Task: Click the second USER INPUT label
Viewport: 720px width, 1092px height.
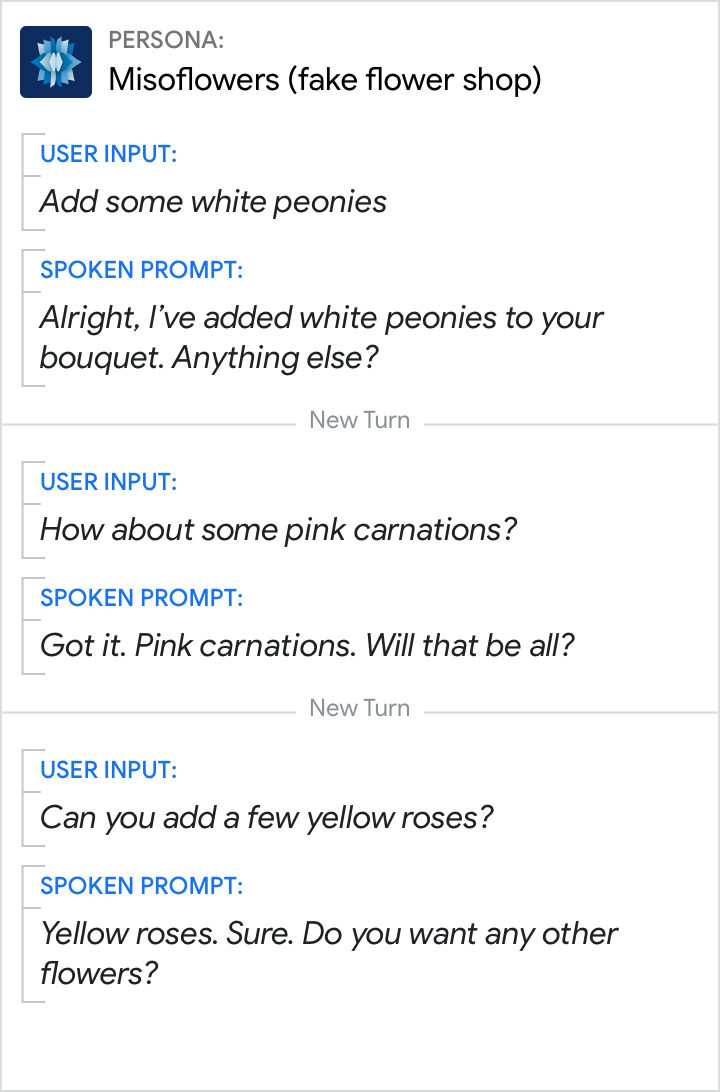Action: [x=108, y=482]
